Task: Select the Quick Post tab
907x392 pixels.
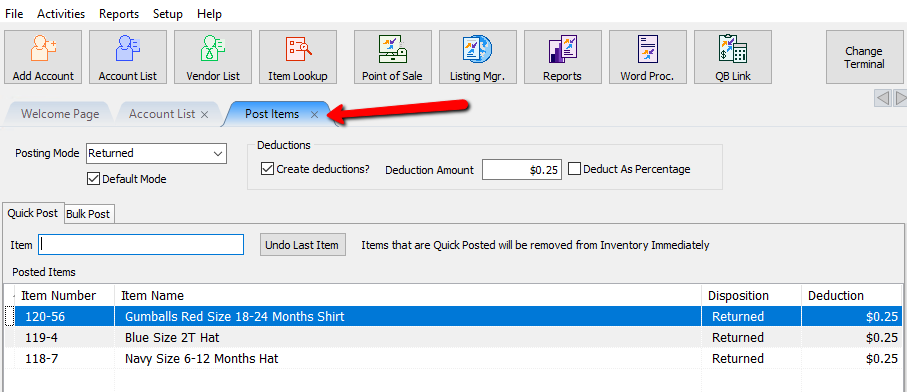Action: (32, 213)
